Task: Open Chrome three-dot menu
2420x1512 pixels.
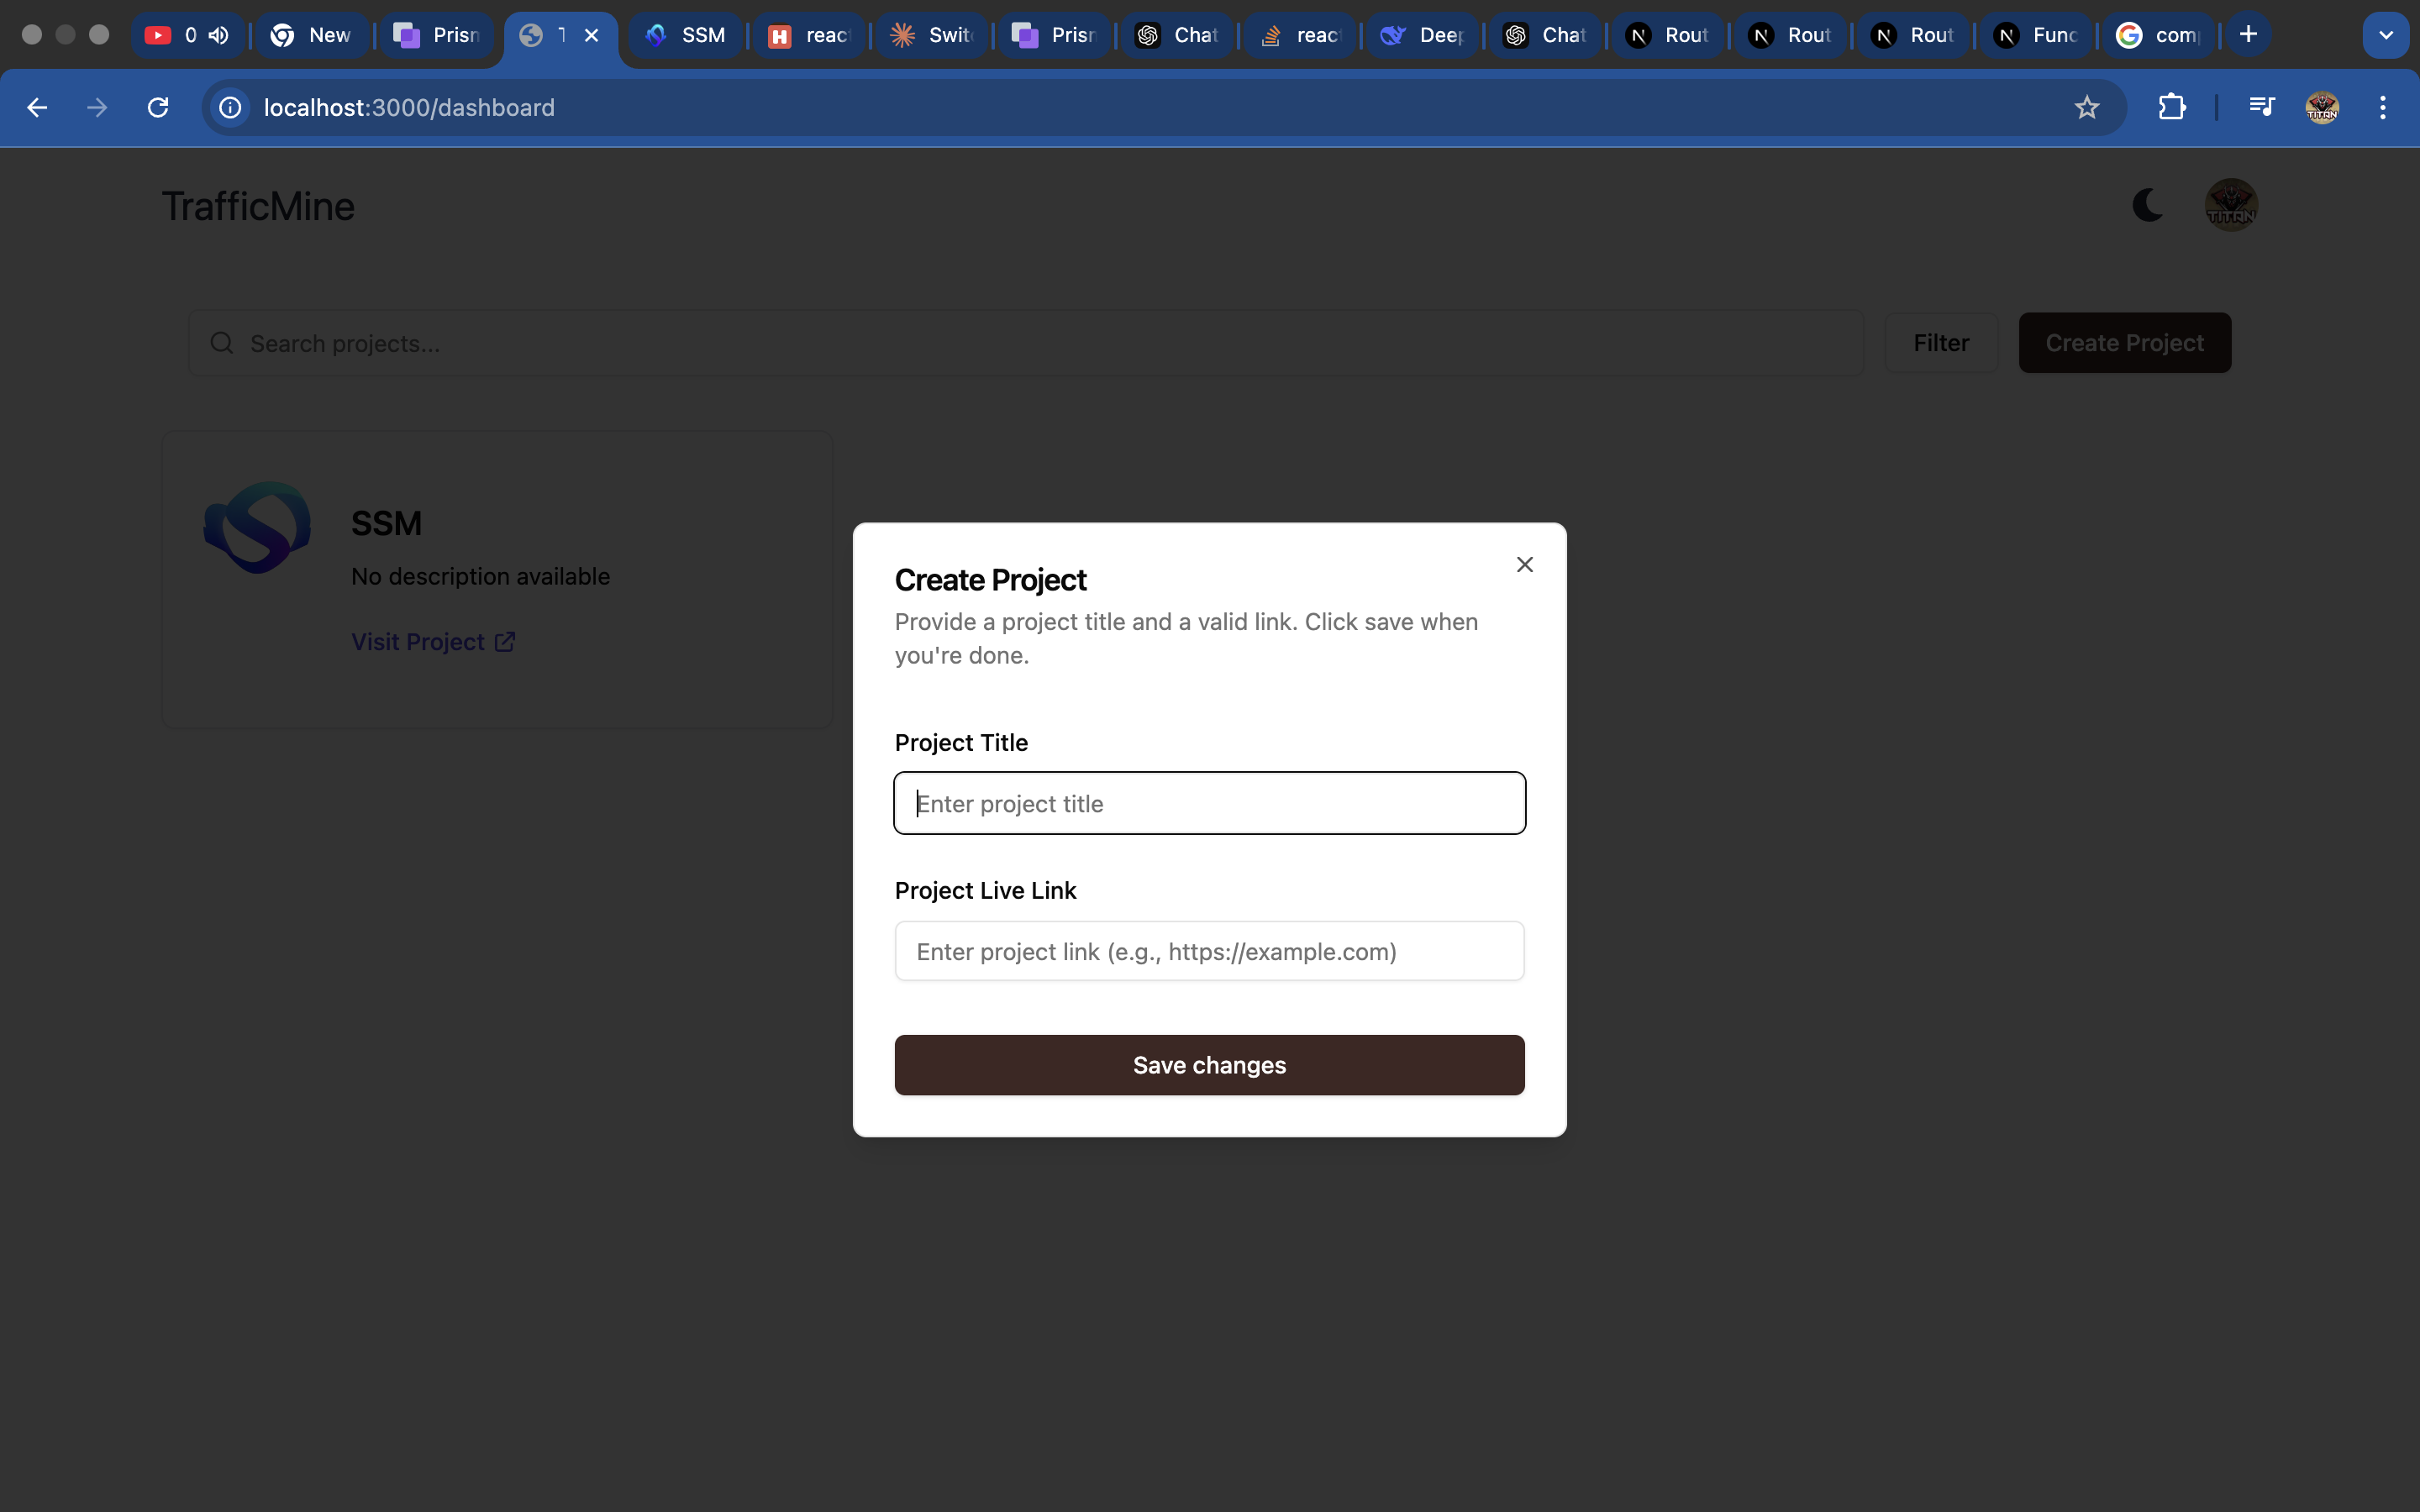Action: (2383, 108)
